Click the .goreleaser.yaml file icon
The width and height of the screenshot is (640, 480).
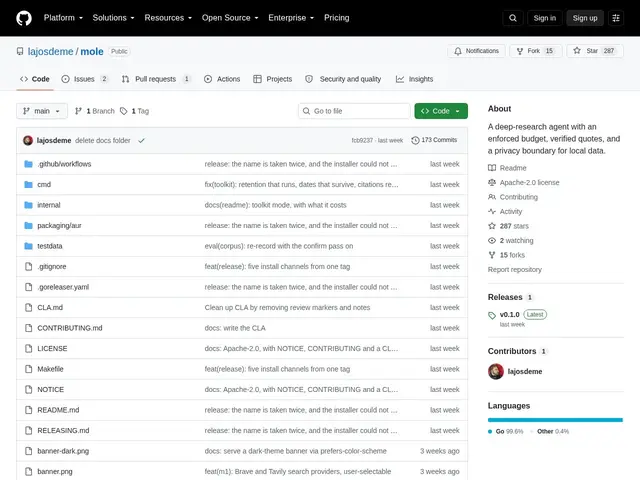(x=28, y=287)
